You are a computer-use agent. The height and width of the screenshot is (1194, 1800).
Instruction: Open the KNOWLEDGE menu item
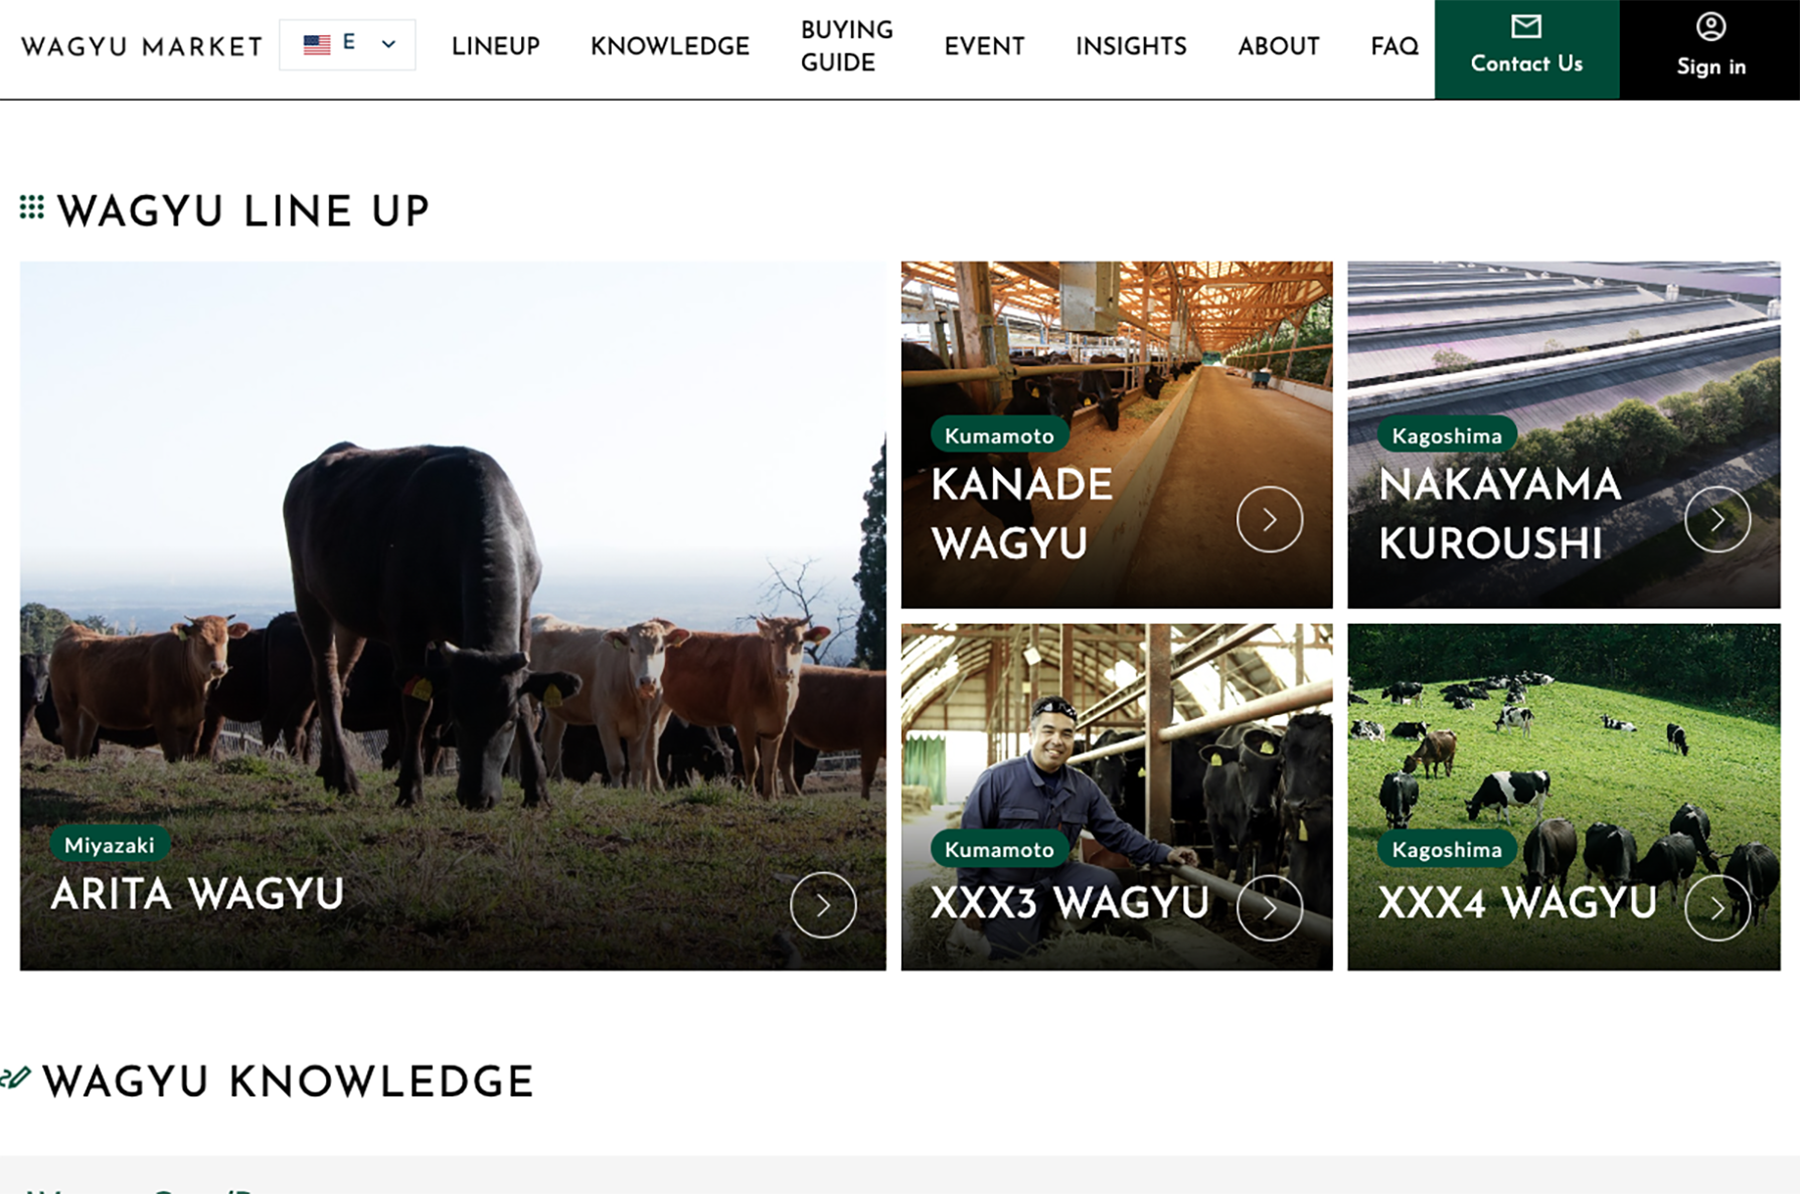[670, 46]
